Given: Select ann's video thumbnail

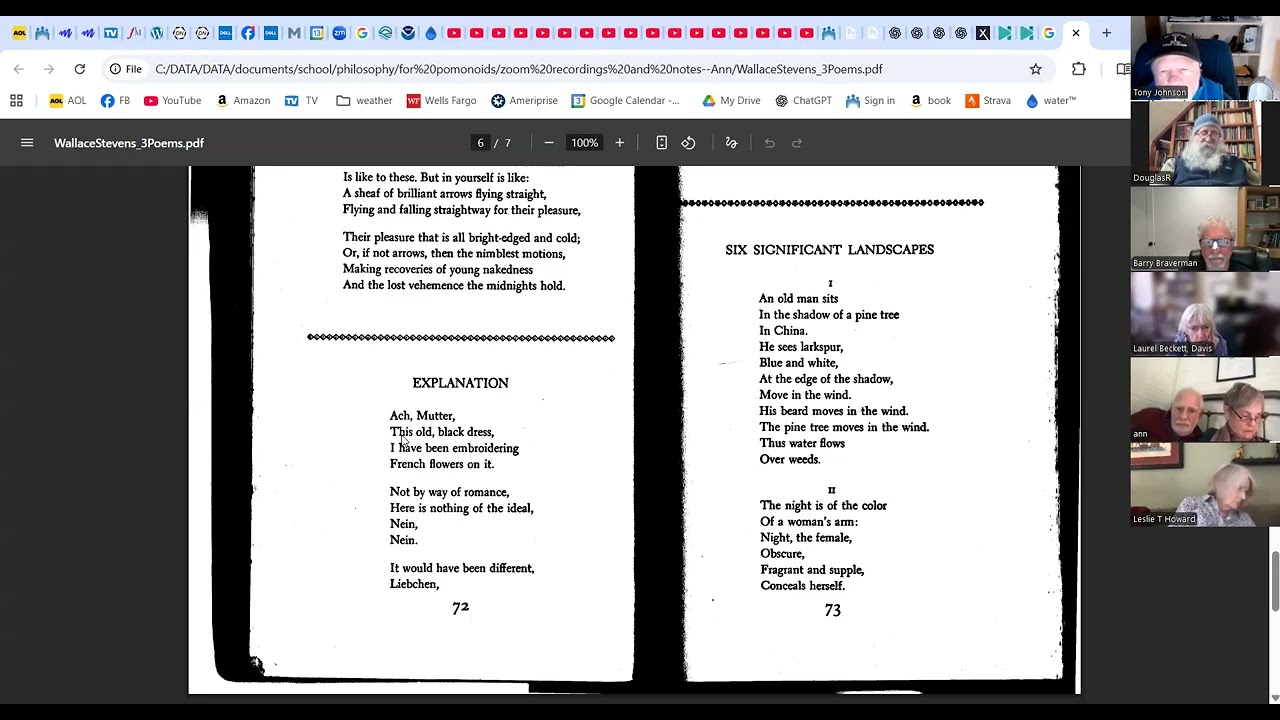Looking at the screenshot, I should [x=1205, y=399].
